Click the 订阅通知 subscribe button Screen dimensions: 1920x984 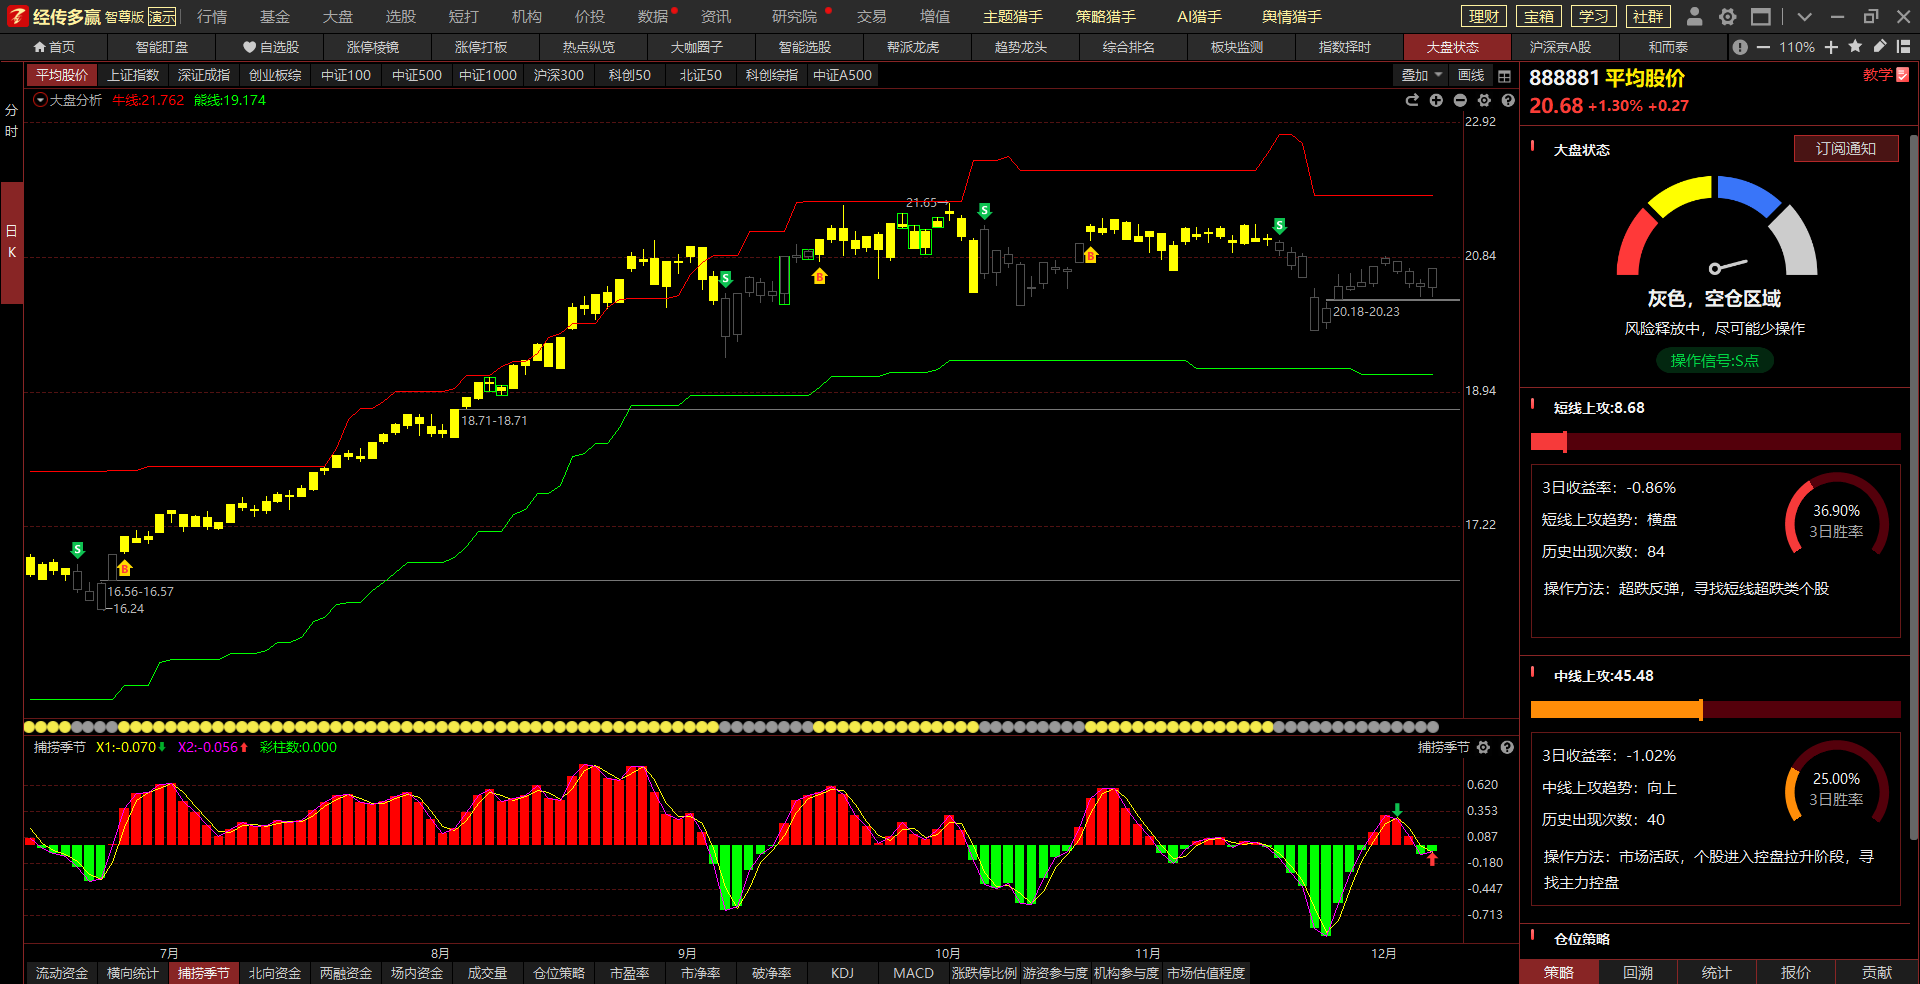tap(1845, 149)
